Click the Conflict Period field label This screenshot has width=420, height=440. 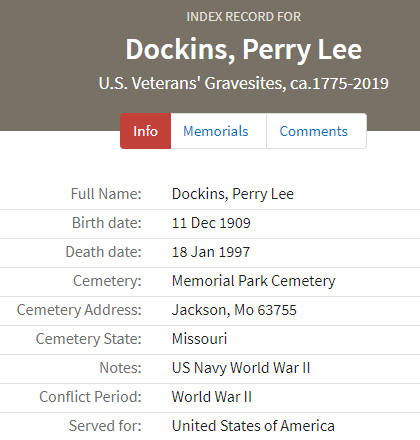[x=90, y=397]
